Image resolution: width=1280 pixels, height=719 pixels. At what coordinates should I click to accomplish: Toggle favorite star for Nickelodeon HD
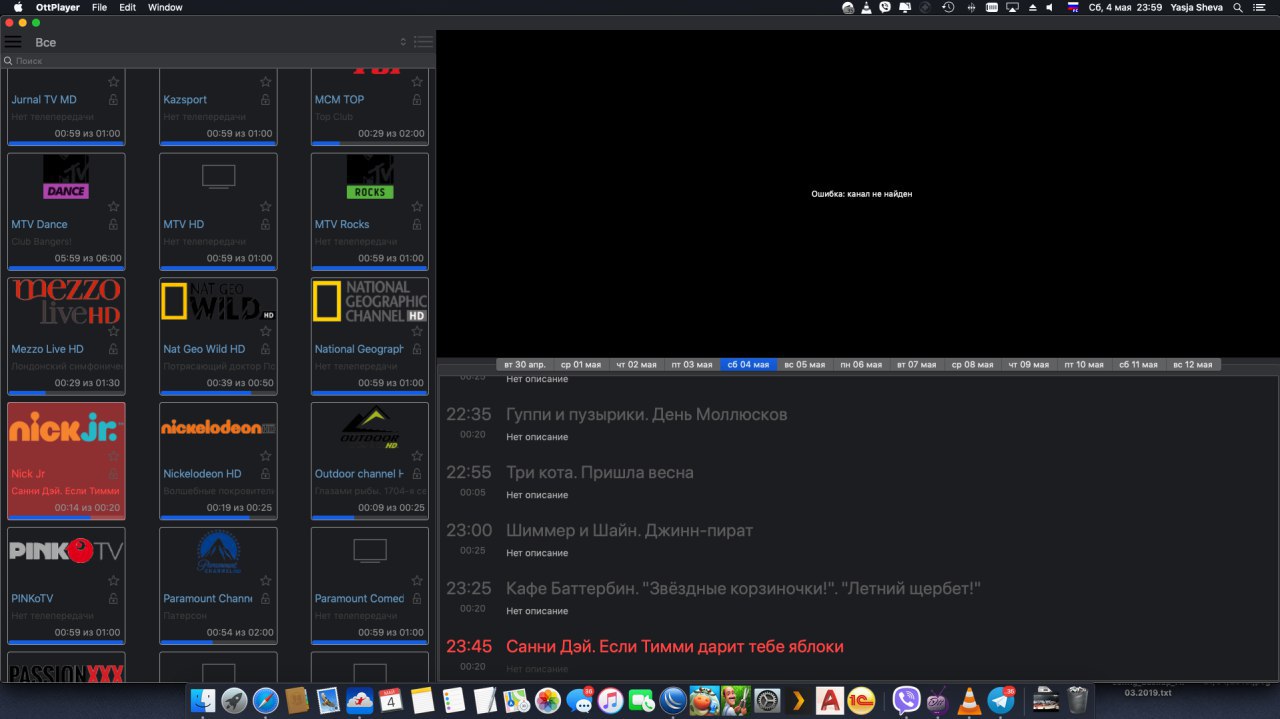pyautogui.click(x=266, y=456)
